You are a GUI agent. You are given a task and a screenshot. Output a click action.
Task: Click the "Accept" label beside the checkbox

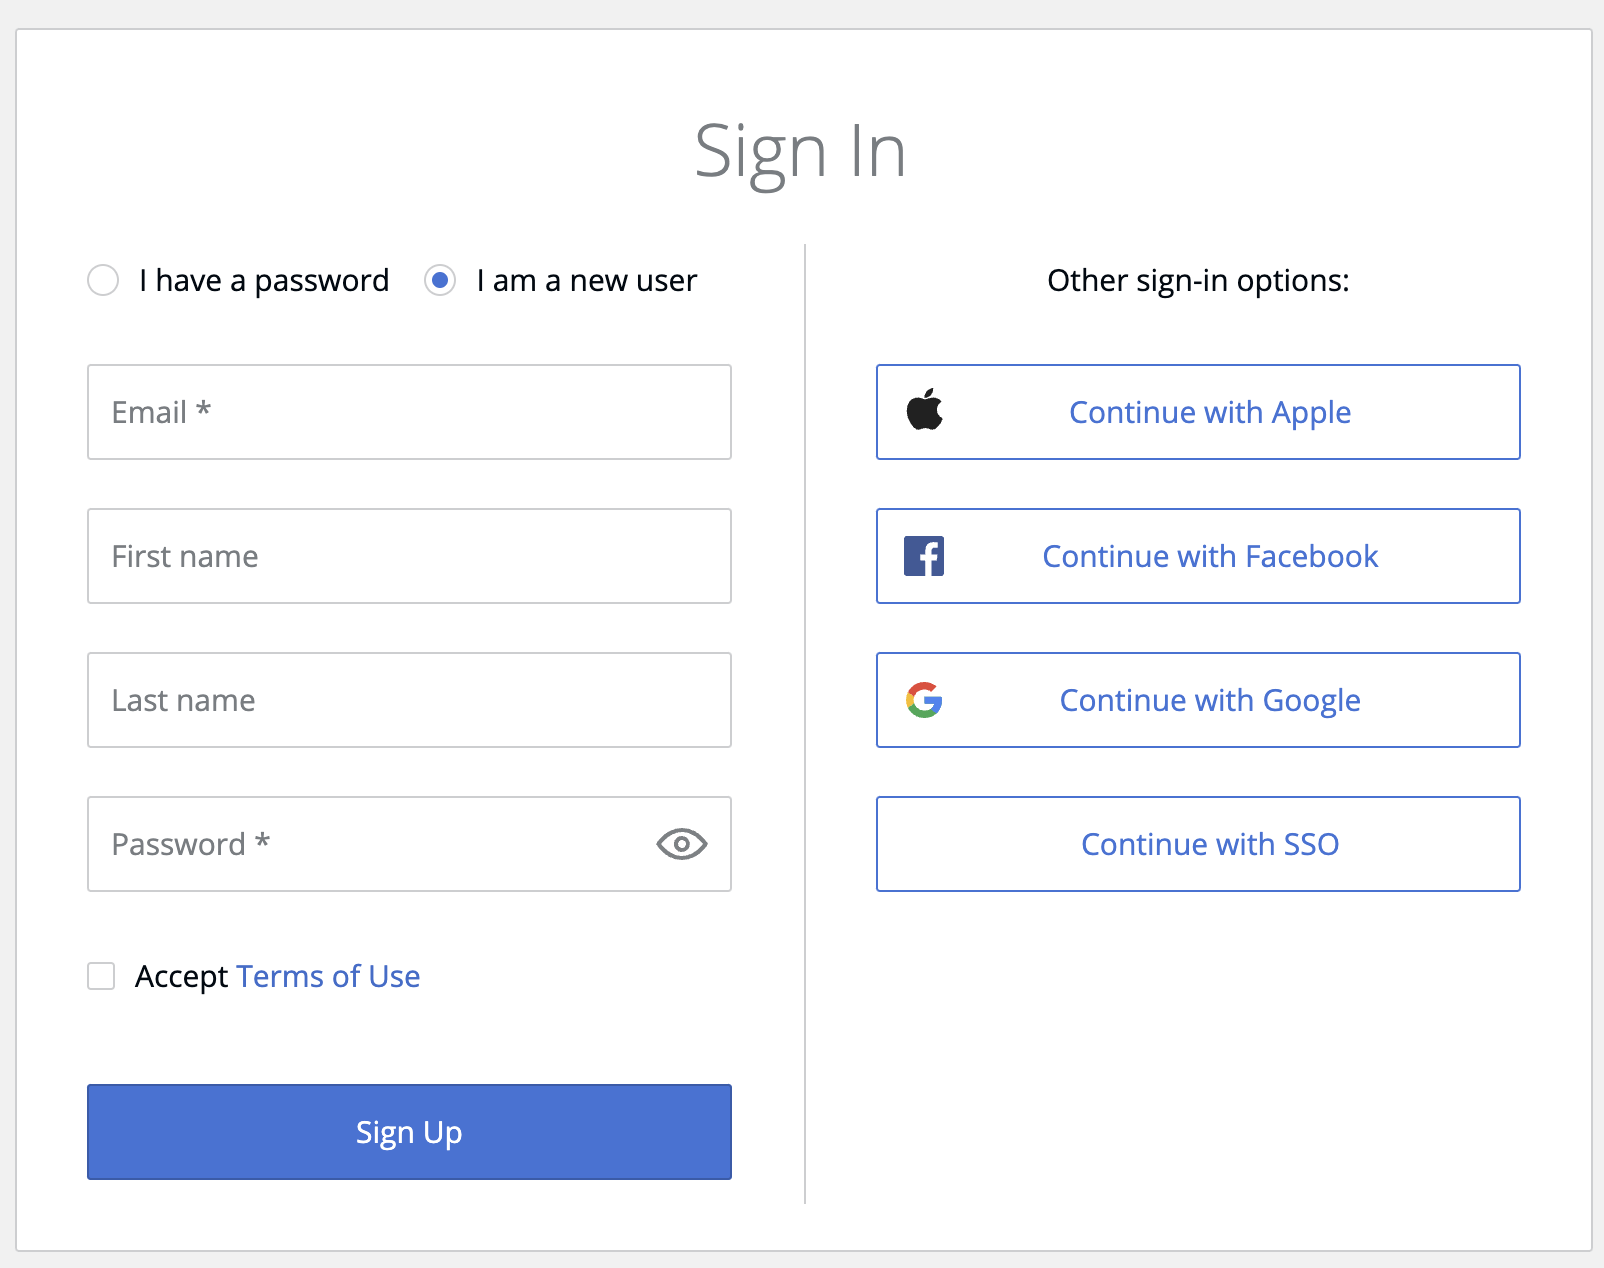(182, 976)
